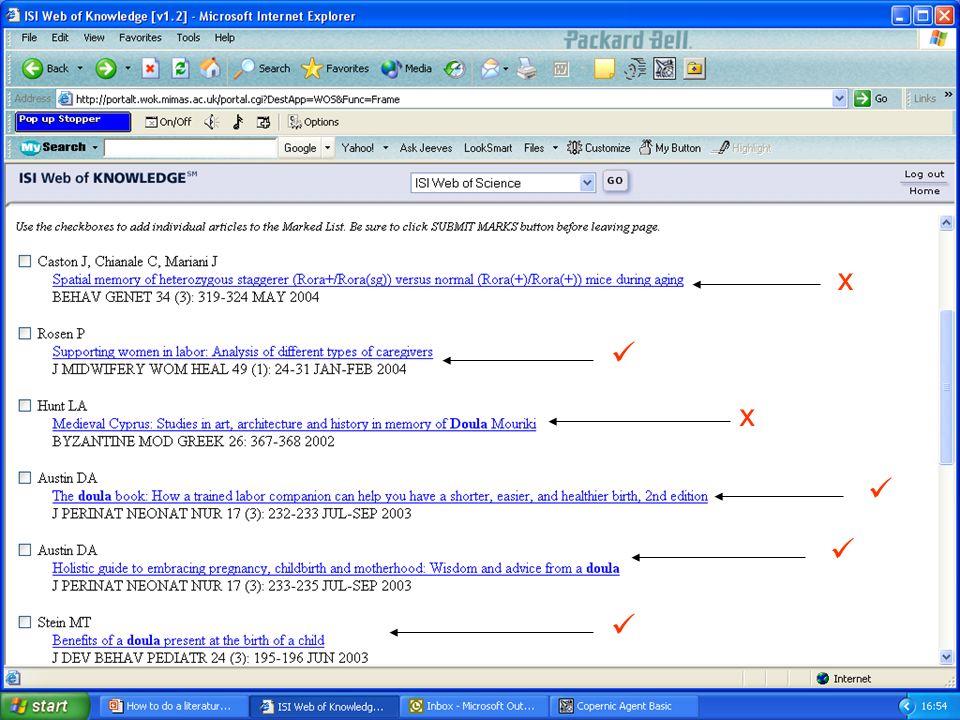Check the box for Austin DA doula book
Image resolution: width=960 pixels, height=720 pixels.
tap(24, 478)
